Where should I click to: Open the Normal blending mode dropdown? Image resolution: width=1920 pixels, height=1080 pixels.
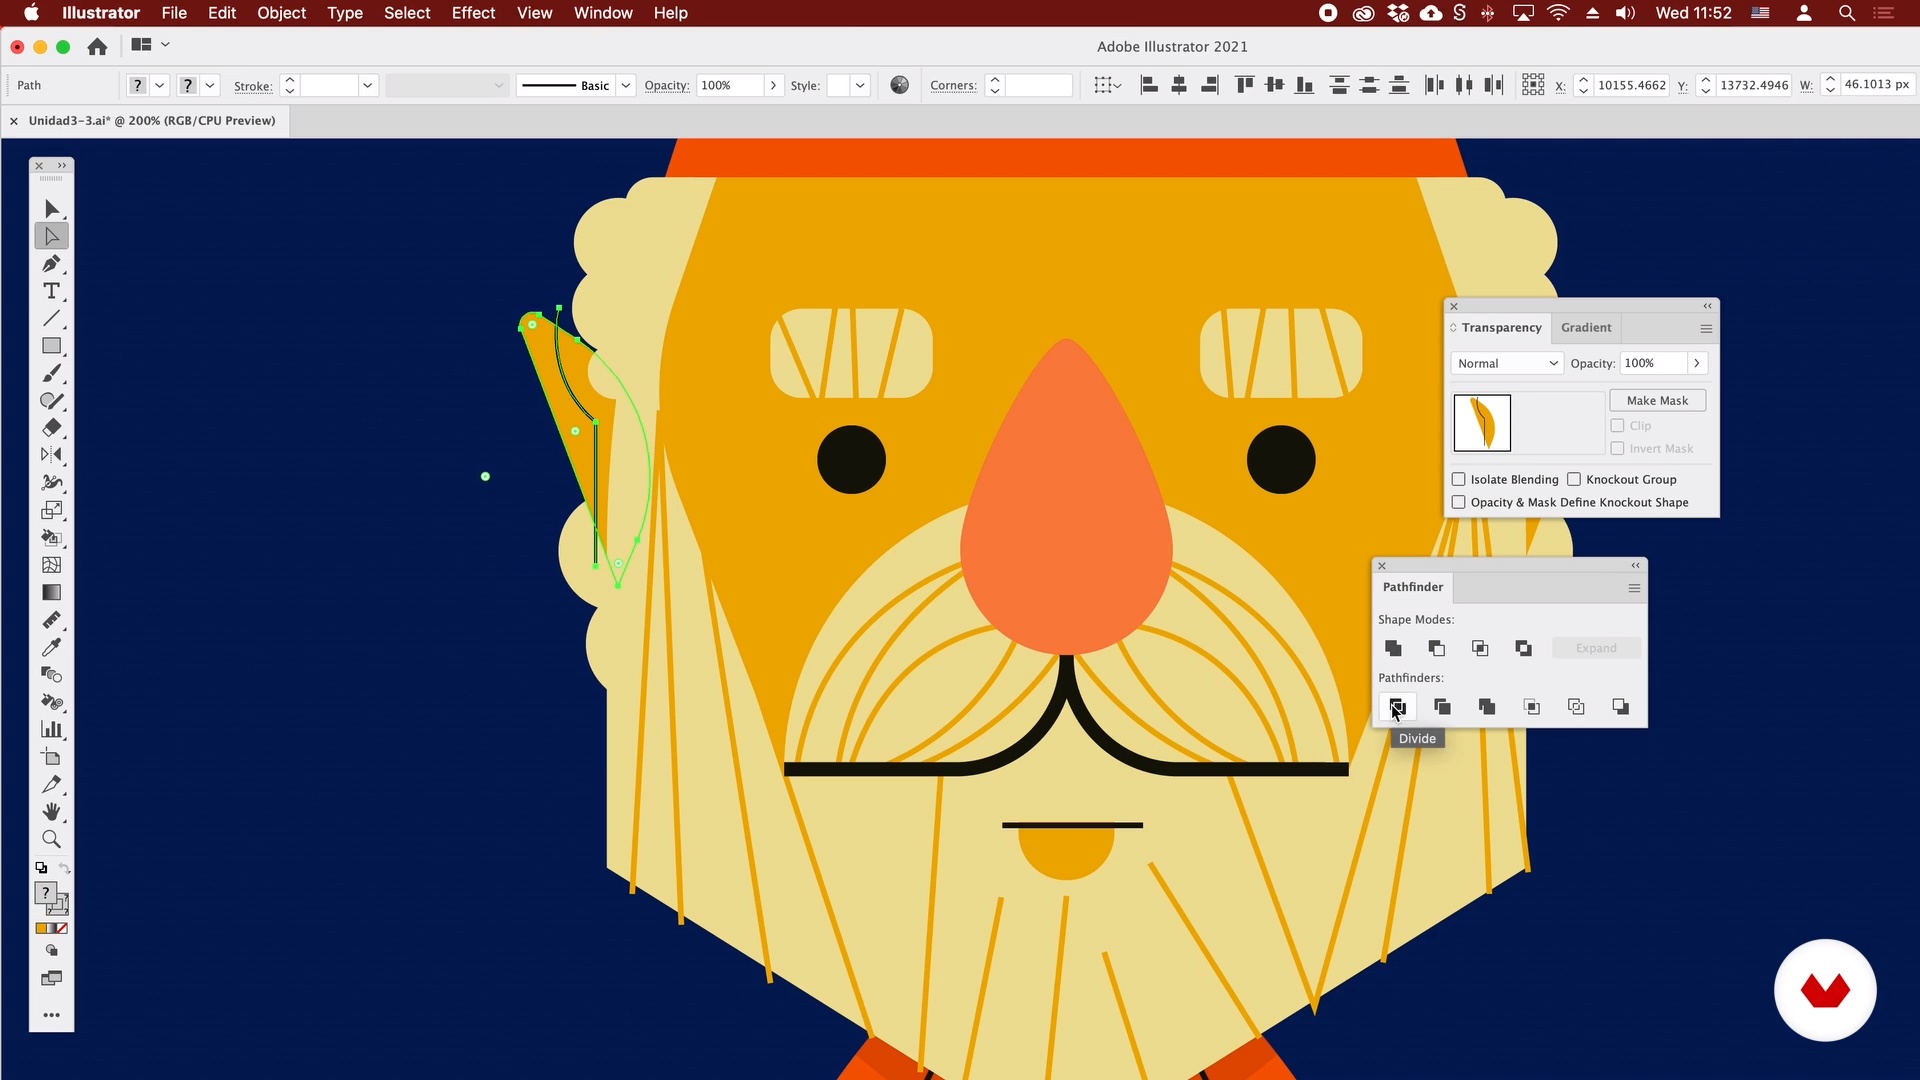tap(1507, 363)
